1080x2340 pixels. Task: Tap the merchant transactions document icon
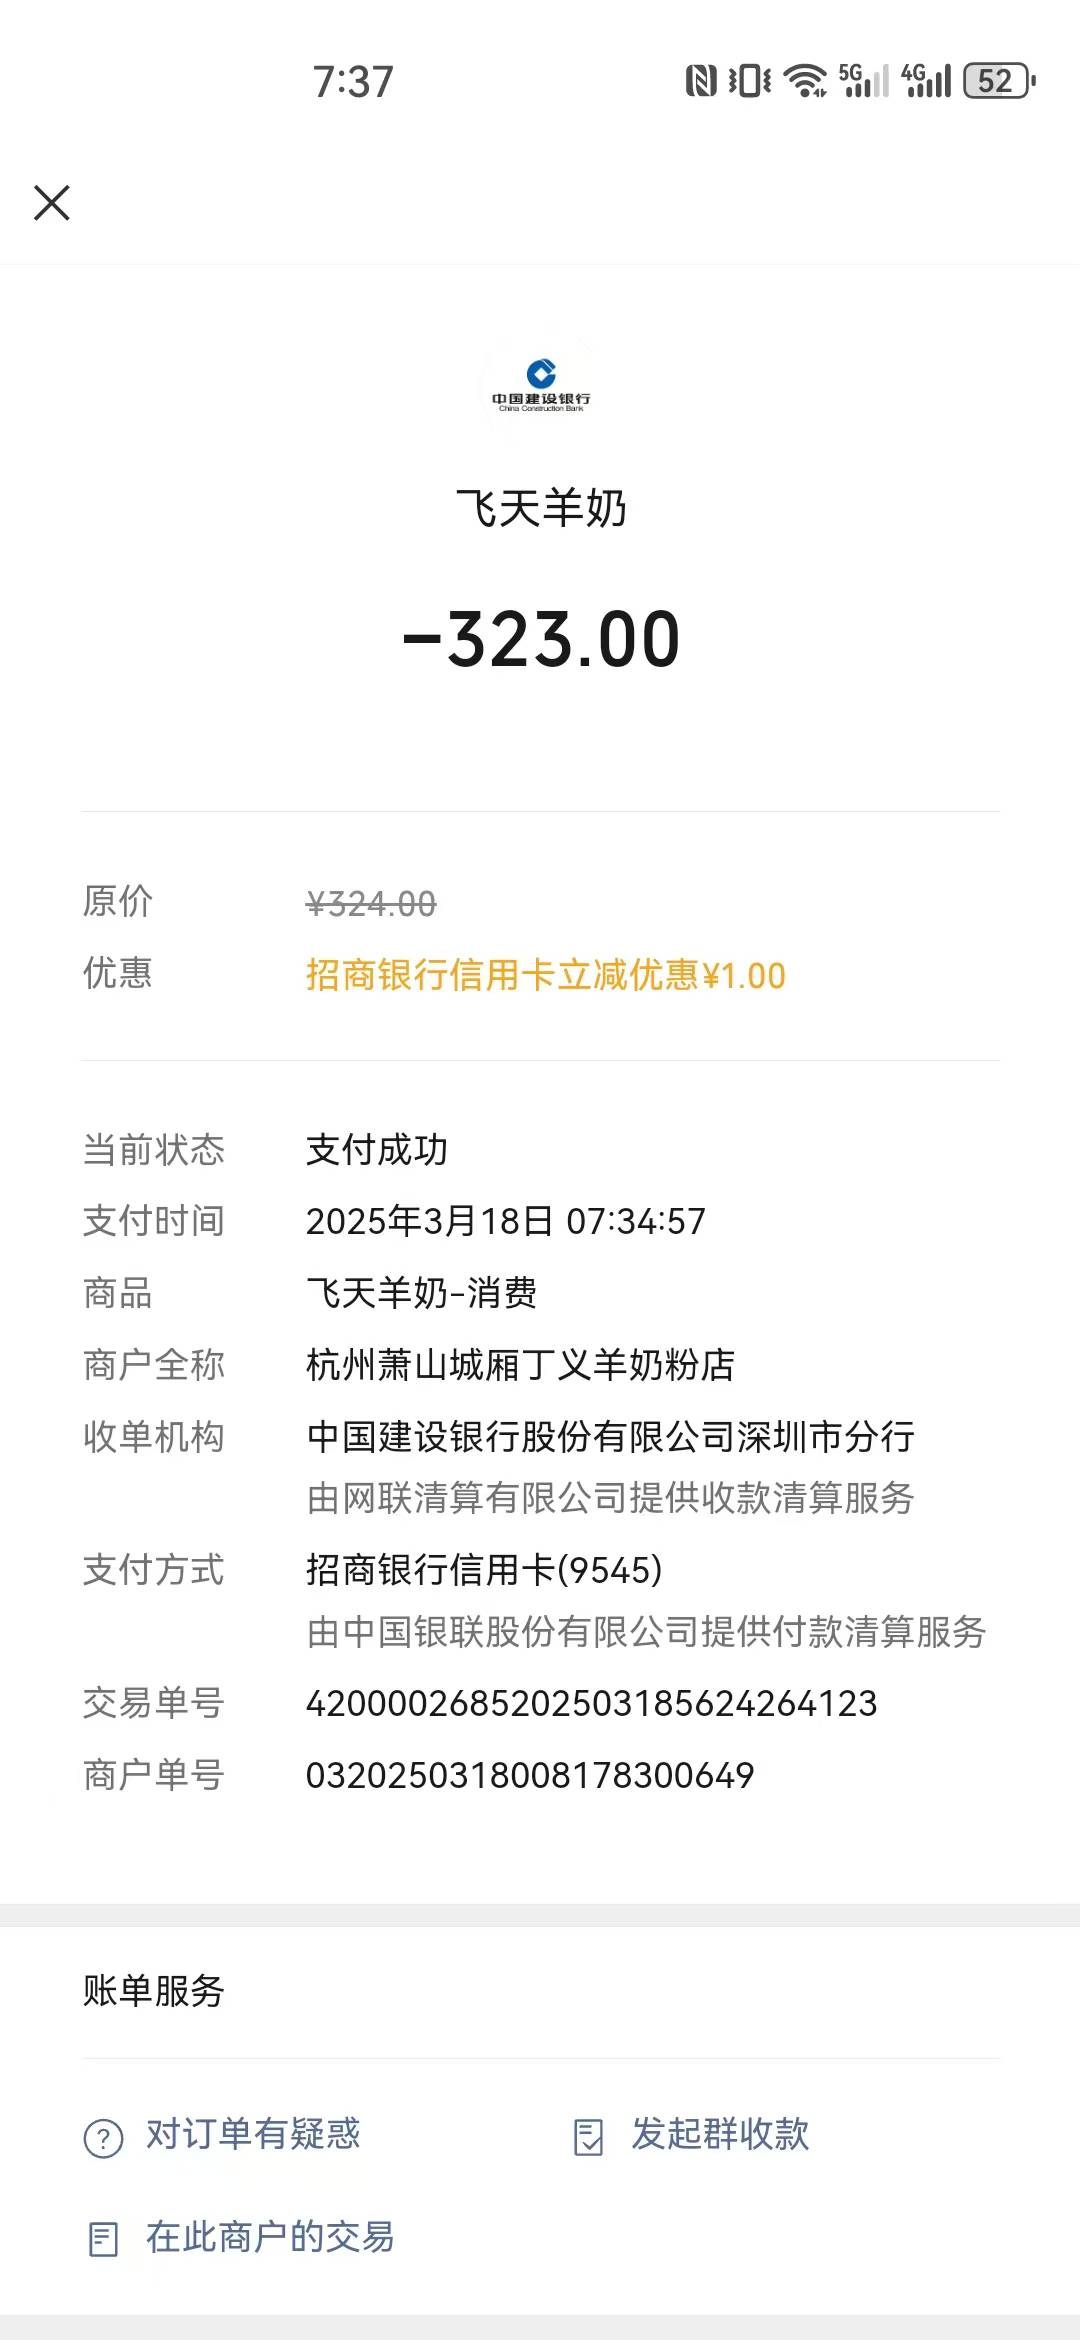pyautogui.click(x=103, y=2239)
